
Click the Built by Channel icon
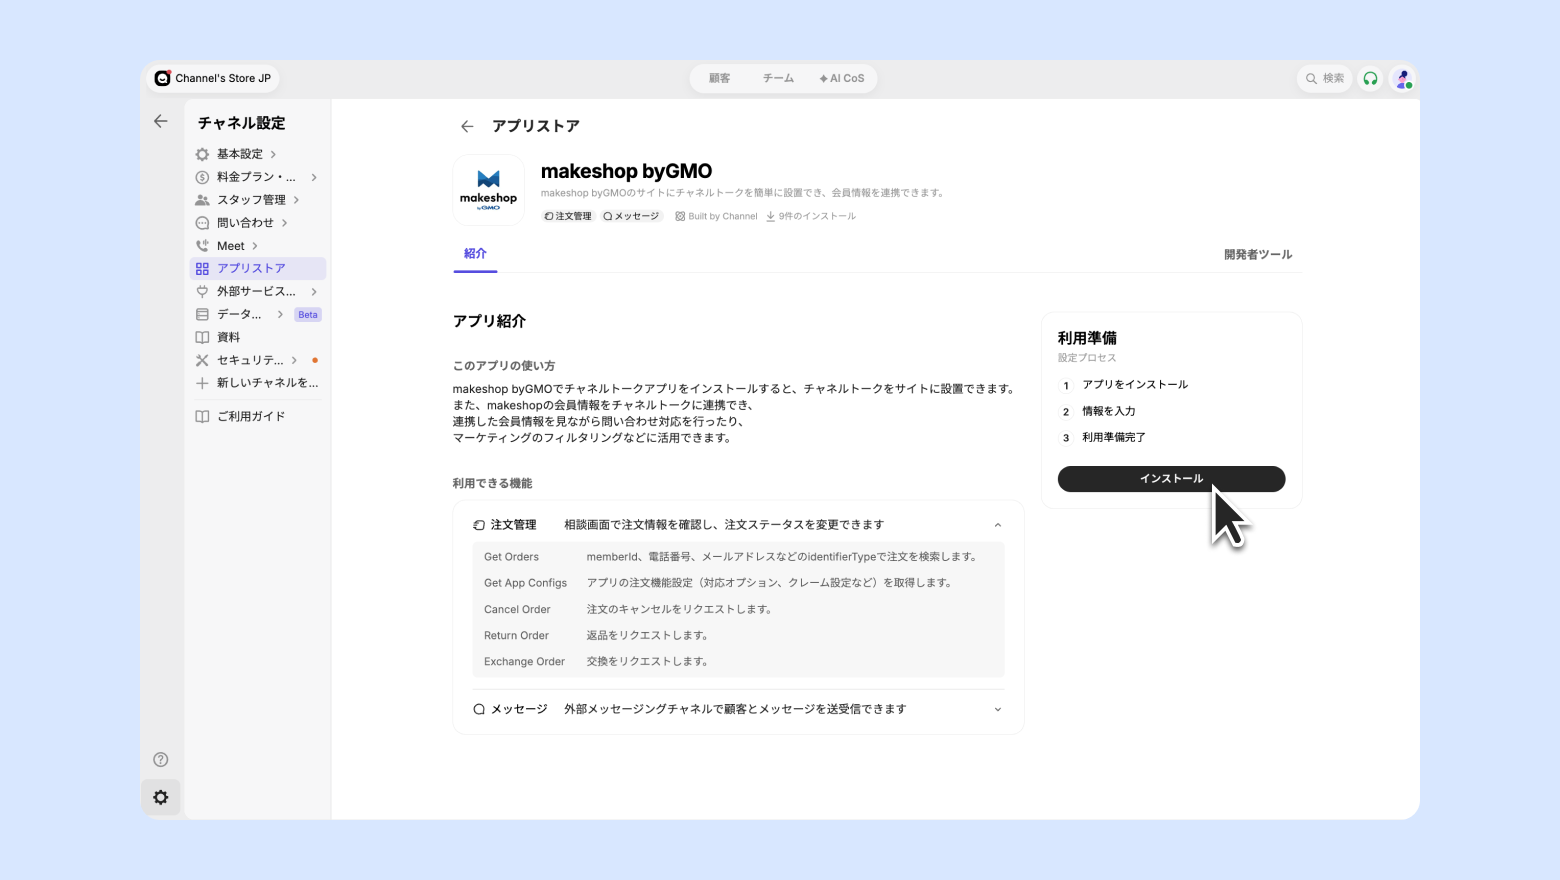(x=680, y=216)
